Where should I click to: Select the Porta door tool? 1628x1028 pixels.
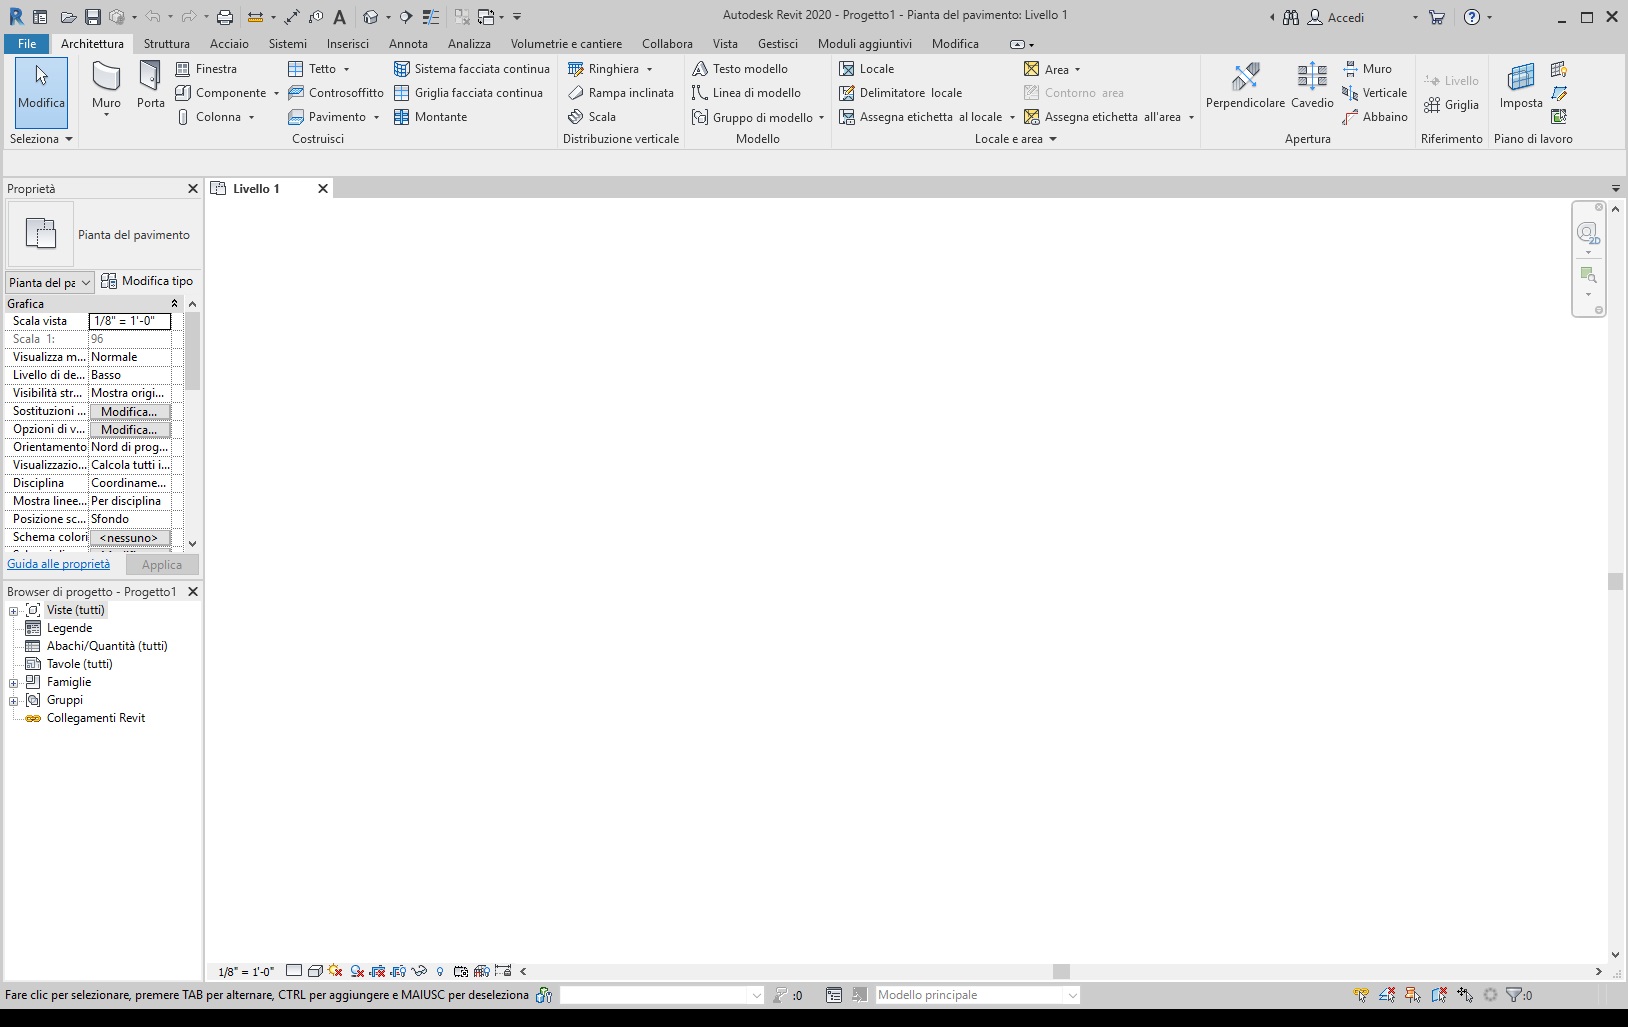click(x=150, y=85)
